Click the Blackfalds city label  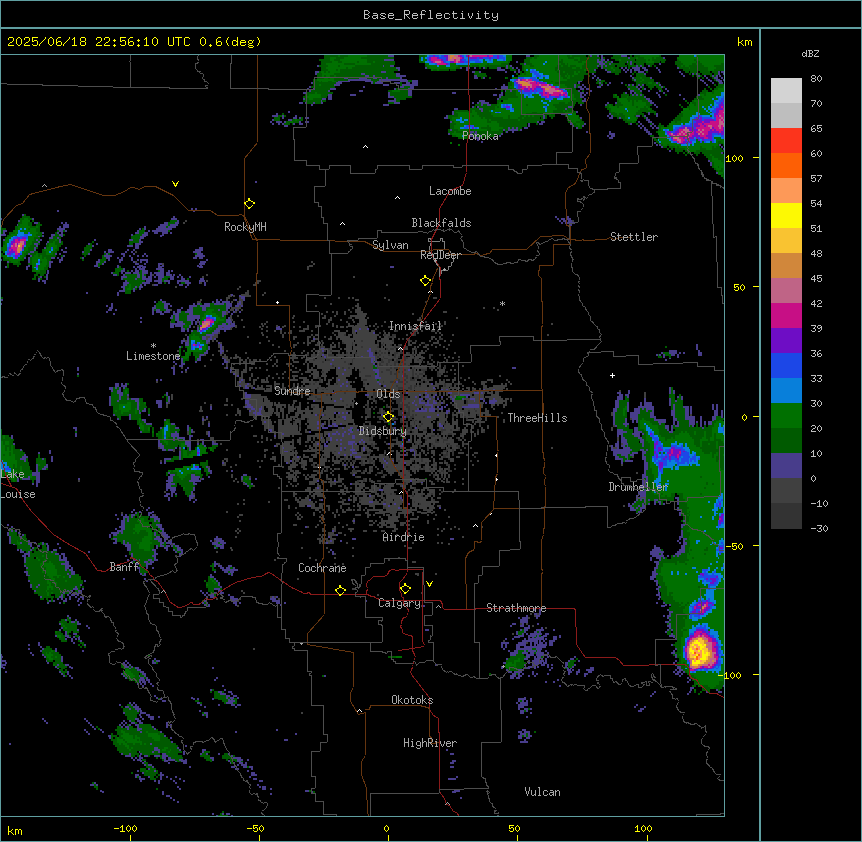441,223
